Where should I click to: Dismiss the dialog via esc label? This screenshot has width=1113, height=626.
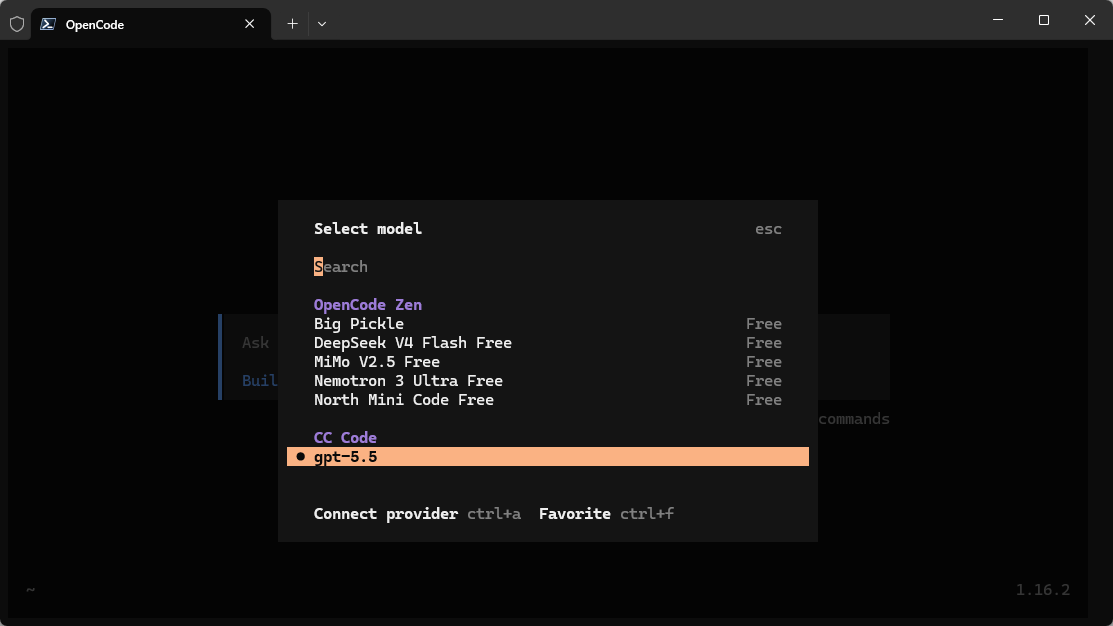point(768,229)
